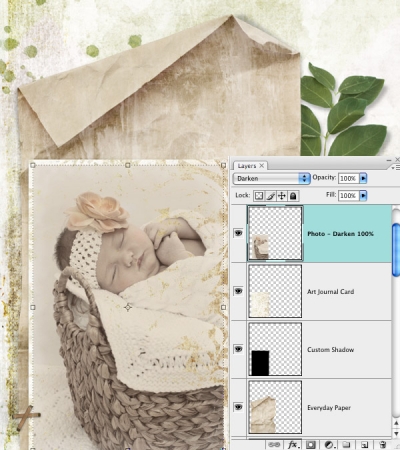Expand the Opacity slider arrow
The height and width of the screenshot is (450, 400).
[363, 178]
